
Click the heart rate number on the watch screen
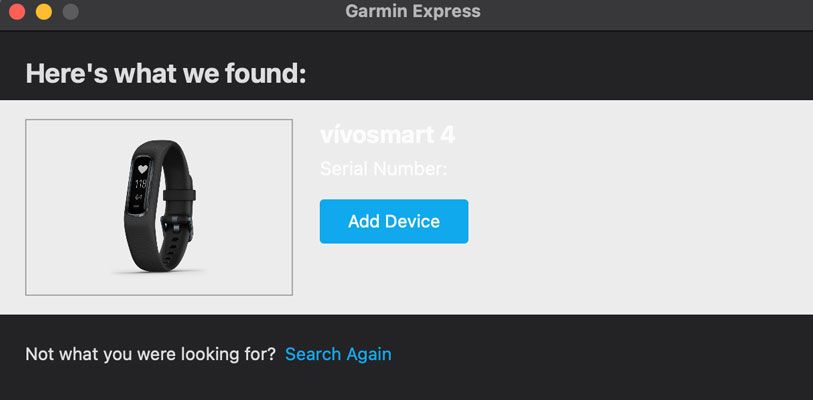coord(141,185)
